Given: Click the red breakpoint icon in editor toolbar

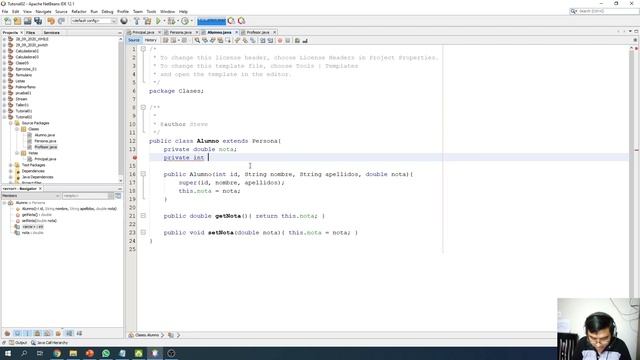Looking at the screenshot, I should [280, 40].
